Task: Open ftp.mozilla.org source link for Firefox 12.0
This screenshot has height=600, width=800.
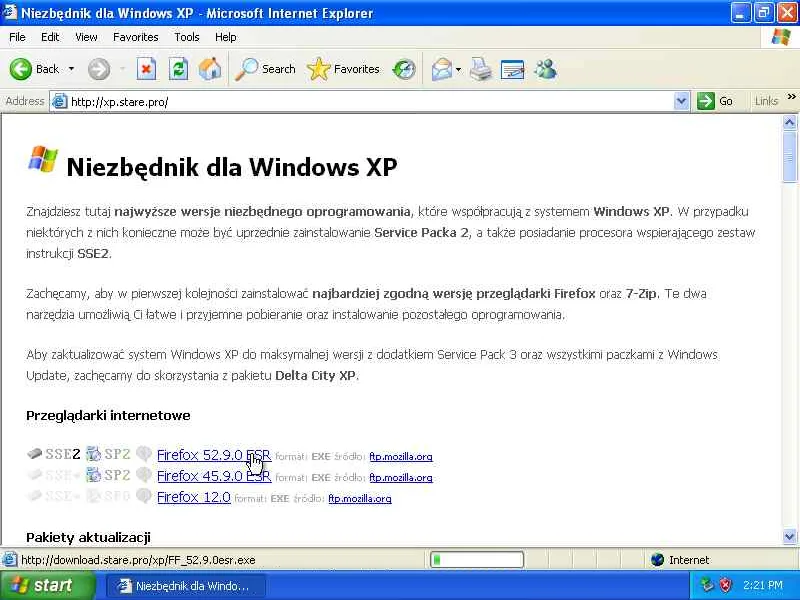Action: click(360, 498)
